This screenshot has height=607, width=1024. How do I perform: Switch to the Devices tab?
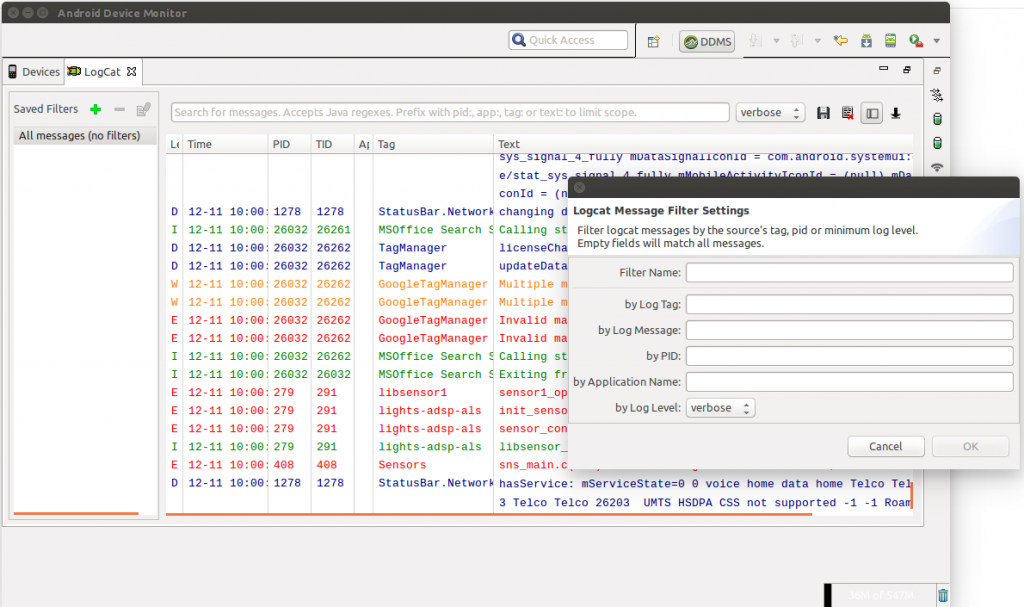(34, 72)
